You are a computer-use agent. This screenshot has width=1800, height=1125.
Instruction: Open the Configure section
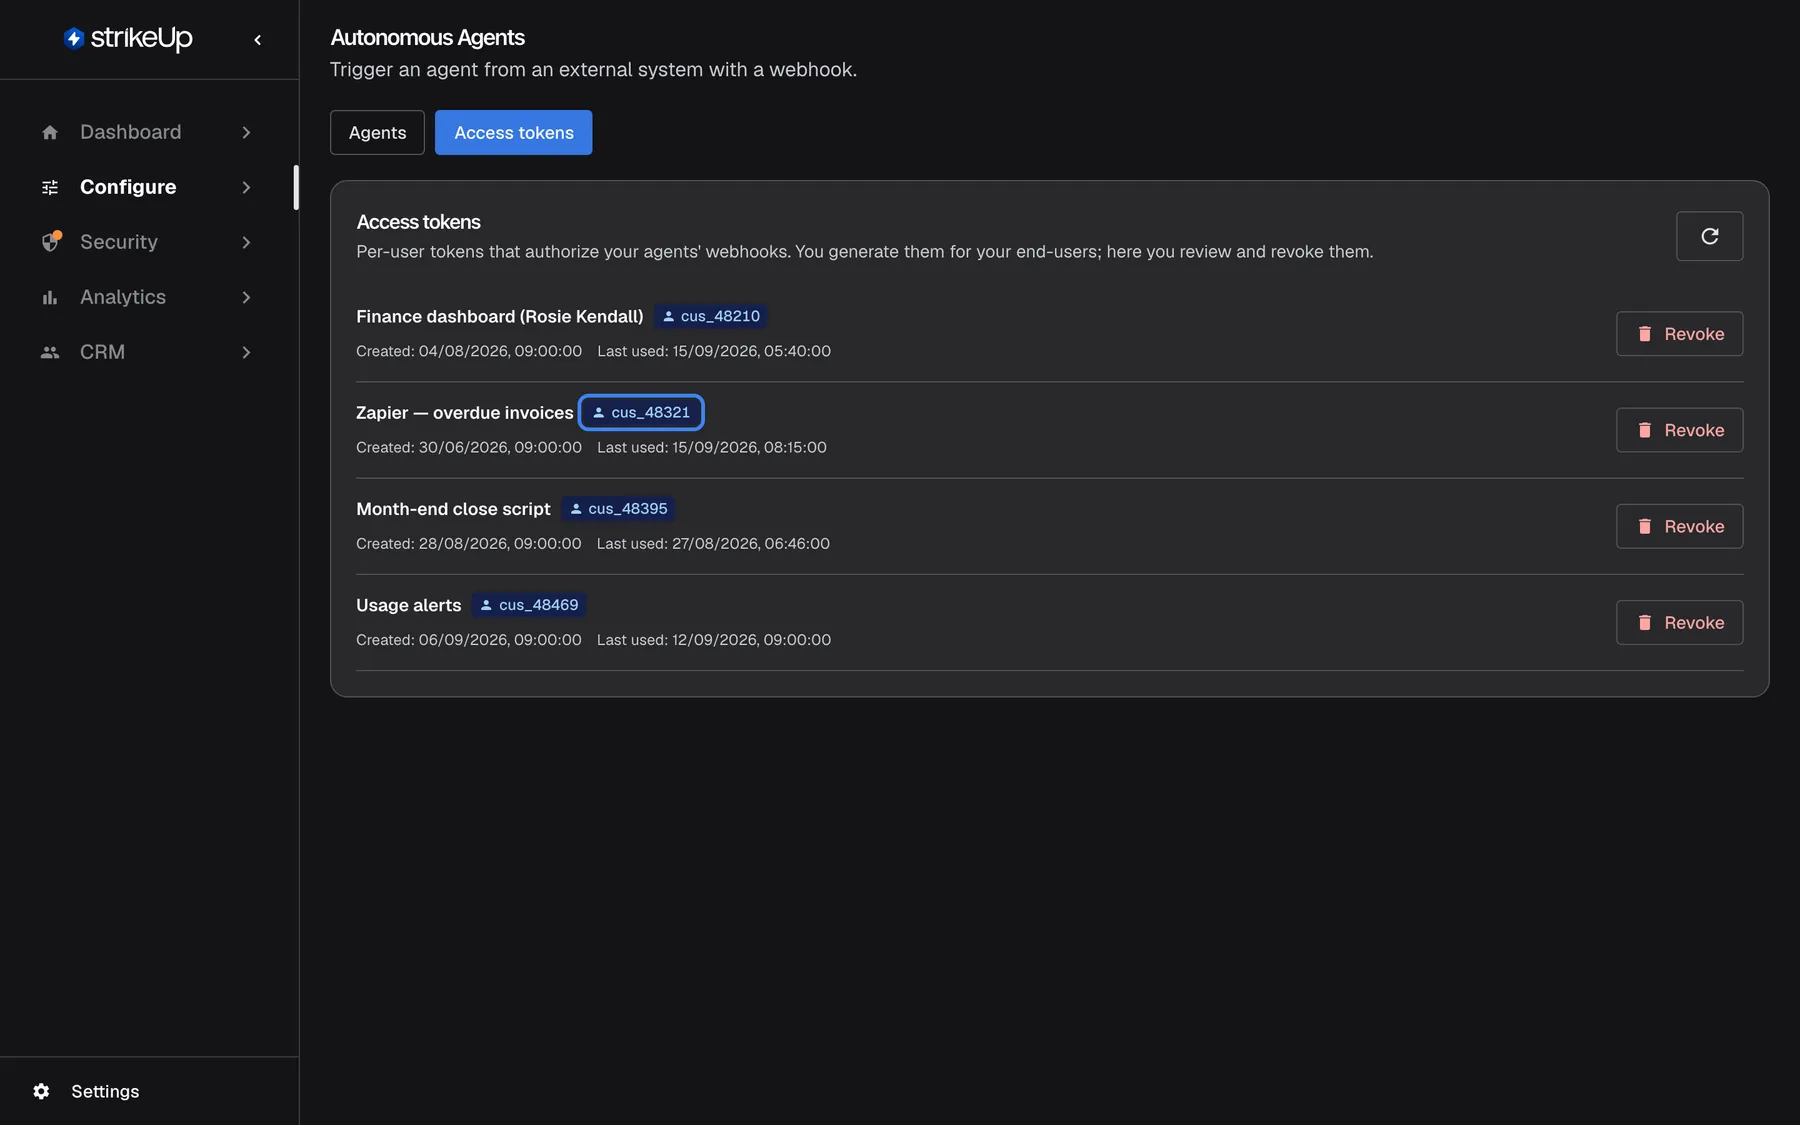coord(148,187)
